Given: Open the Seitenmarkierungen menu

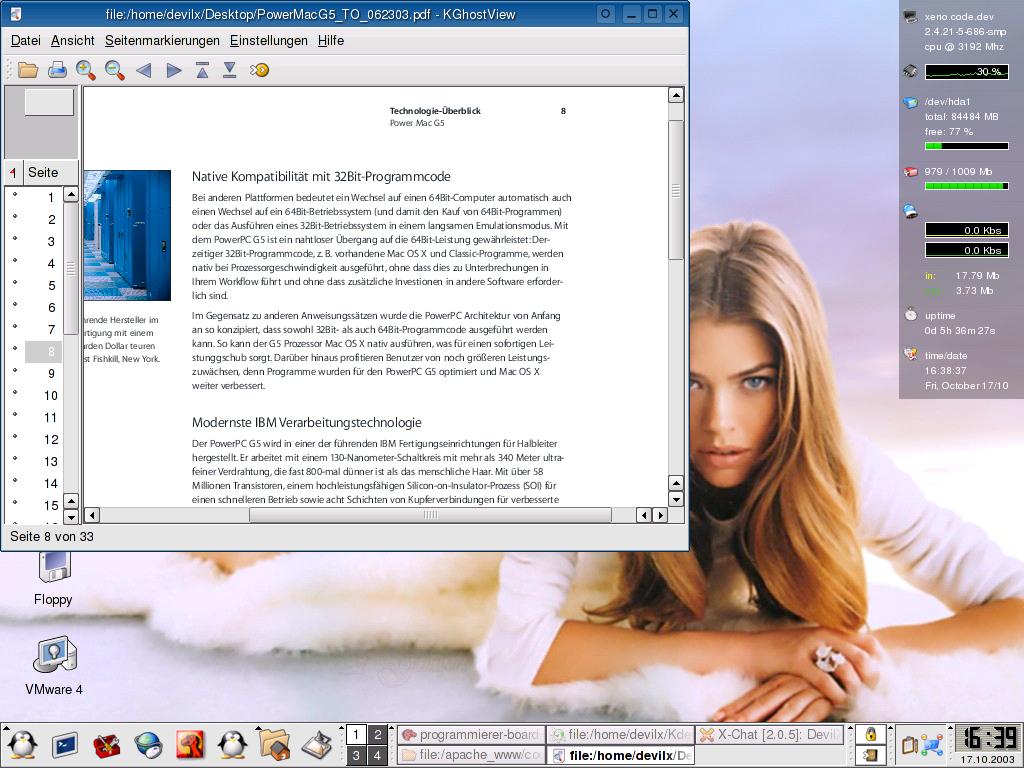Looking at the screenshot, I should (162, 40).
